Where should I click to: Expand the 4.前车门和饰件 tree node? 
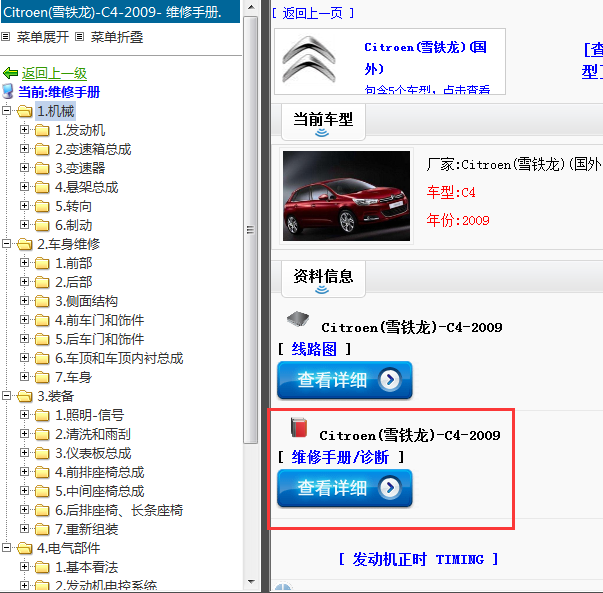tap(24, 319)
